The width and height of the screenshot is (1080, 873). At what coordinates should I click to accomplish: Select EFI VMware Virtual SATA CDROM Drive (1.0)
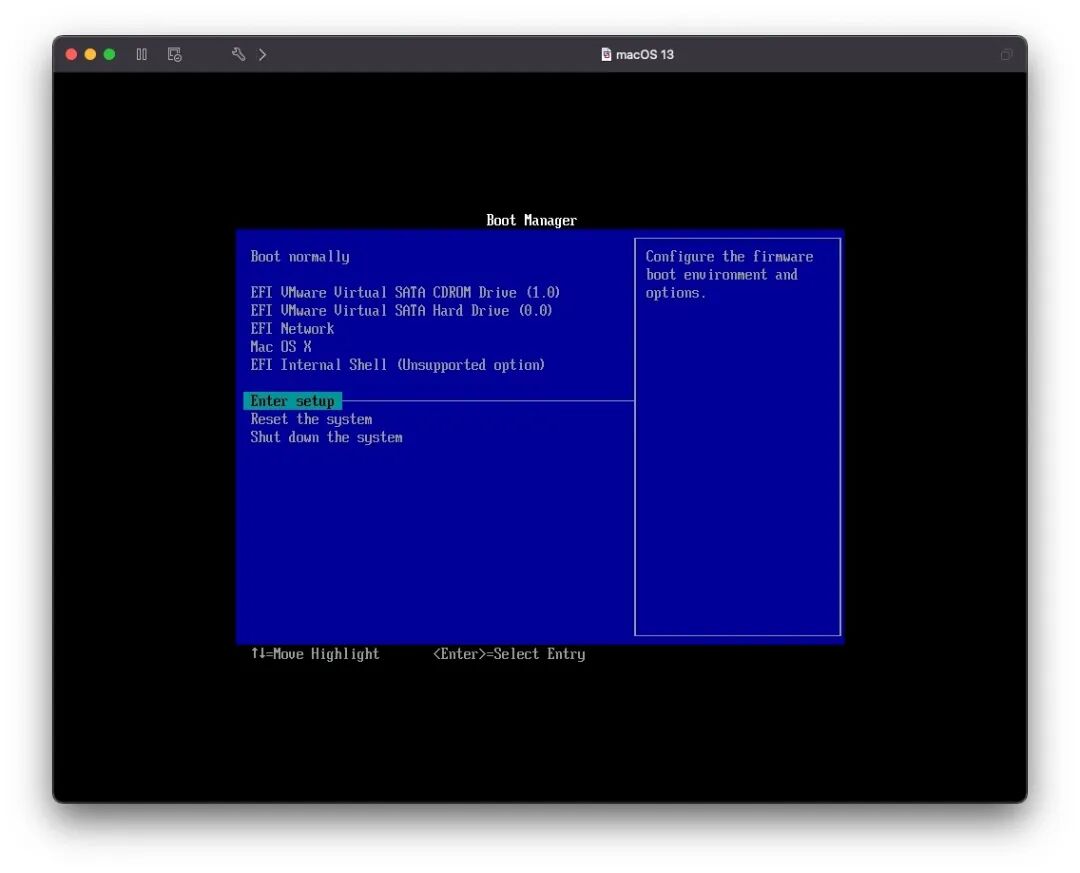(405, 293)
